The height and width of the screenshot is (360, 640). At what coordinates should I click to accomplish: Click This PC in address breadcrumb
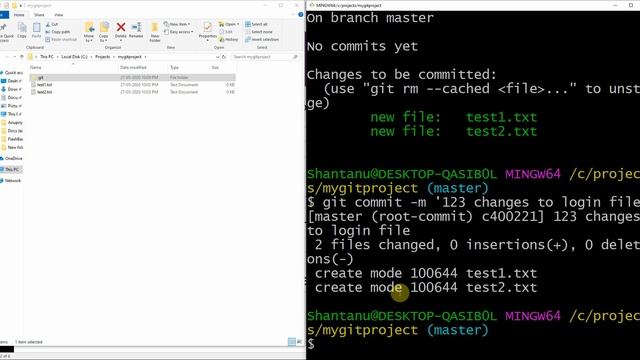click(x=47, y=57)
